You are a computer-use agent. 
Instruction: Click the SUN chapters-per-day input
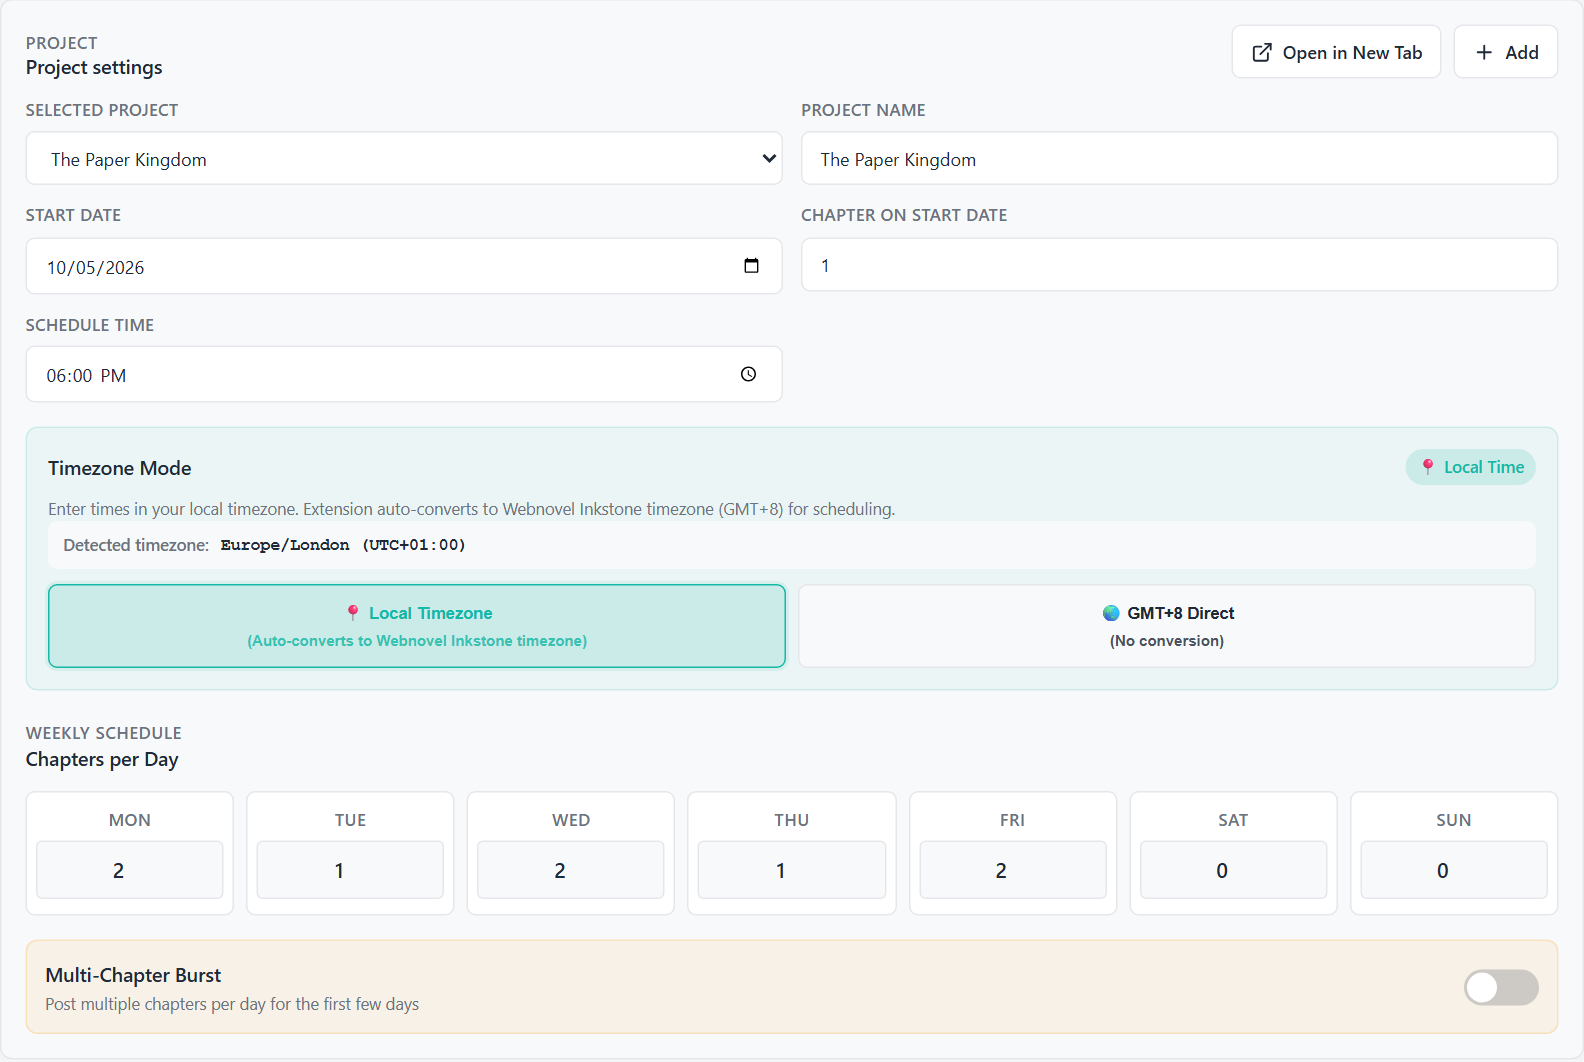(1454, 870)
